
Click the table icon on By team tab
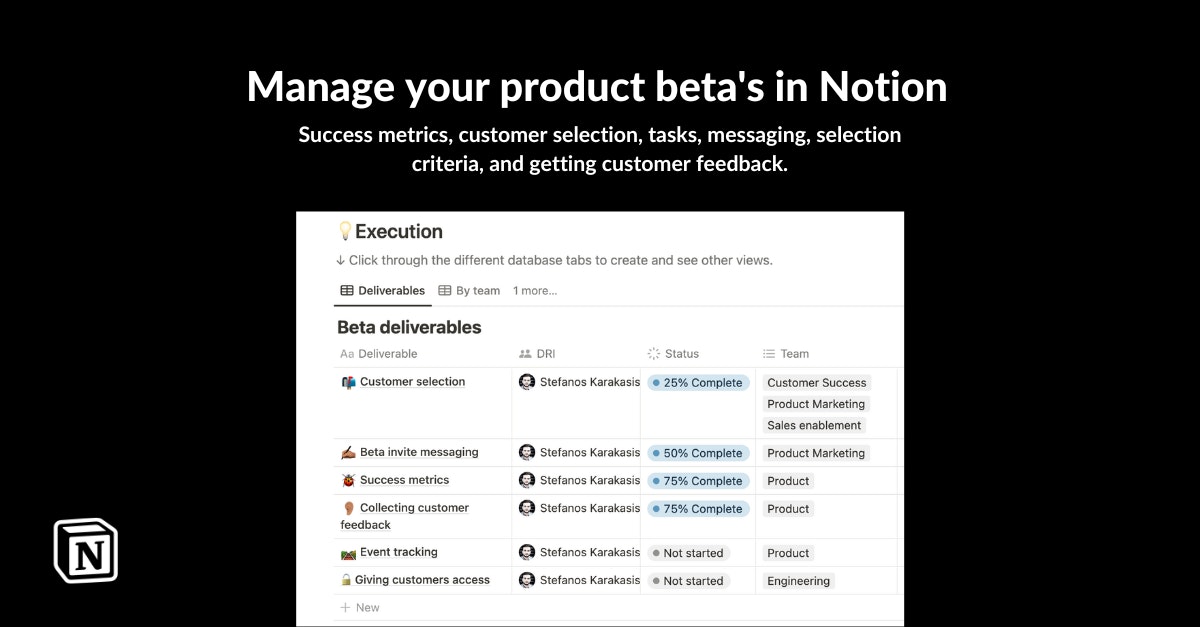tap(444, 291)
